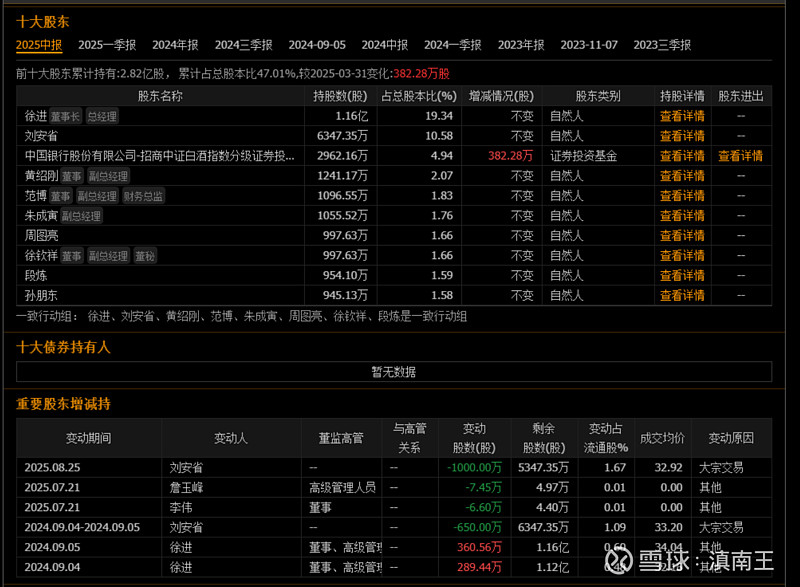Click the 董秘 tag beside 徐钦祥
Viewport: 800px width, 587px height.
pyautogui.click(x=145, y=256)
